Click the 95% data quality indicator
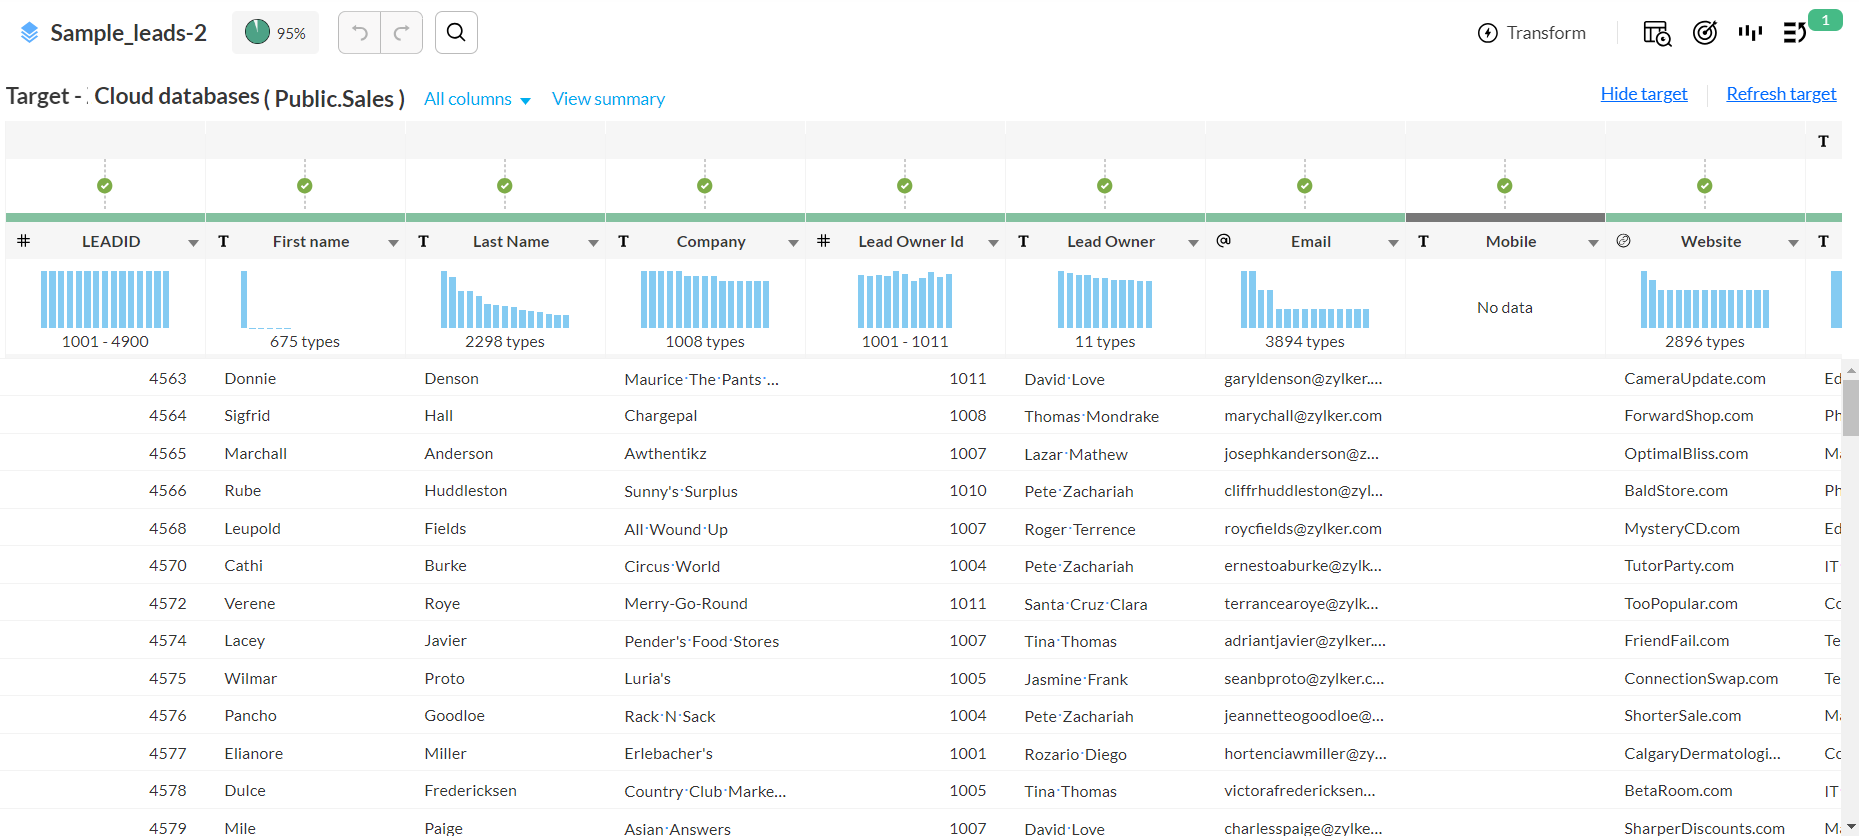1859x836 pixels. 276,33
